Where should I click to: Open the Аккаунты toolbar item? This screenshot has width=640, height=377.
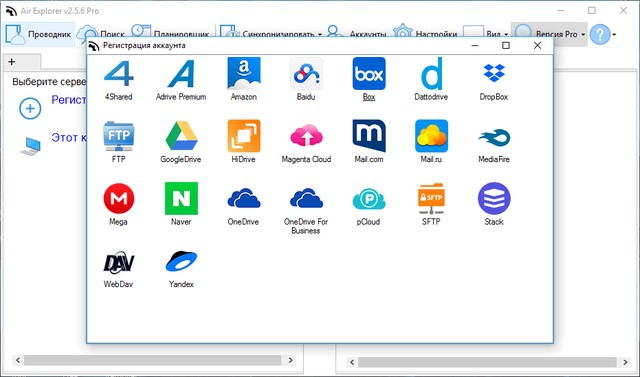(356, 34)
